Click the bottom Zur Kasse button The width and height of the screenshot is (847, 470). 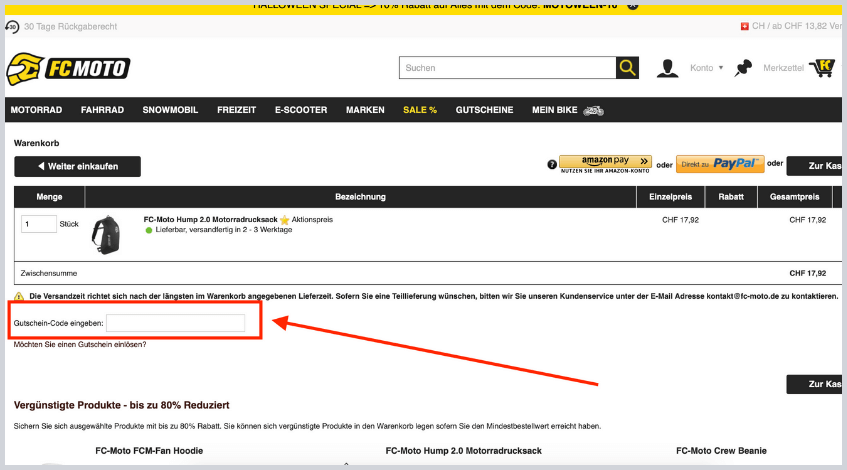point(816,384)
